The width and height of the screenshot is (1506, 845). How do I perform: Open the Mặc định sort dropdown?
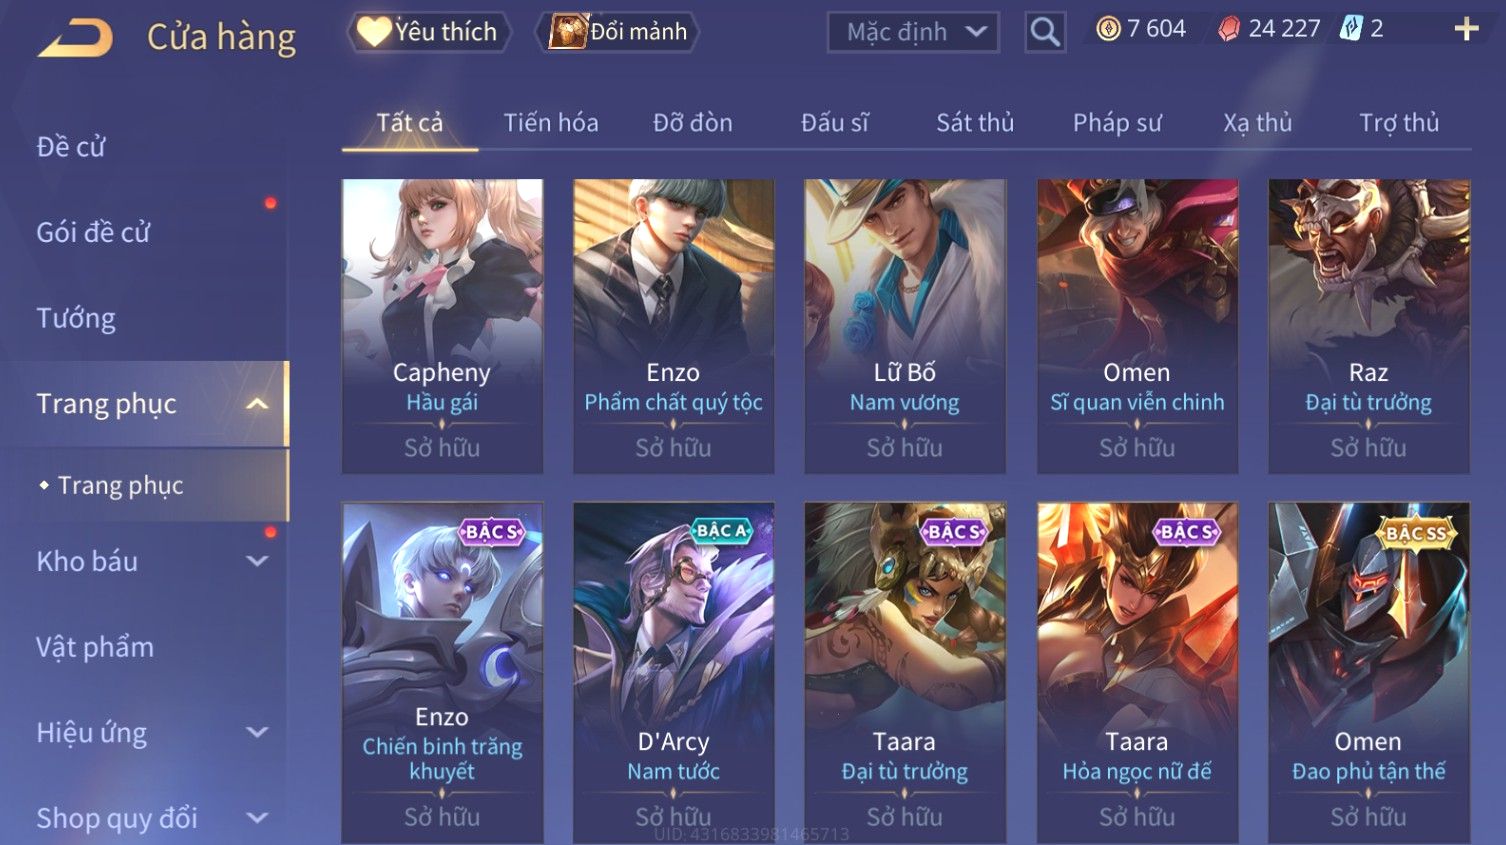(913, 32)
